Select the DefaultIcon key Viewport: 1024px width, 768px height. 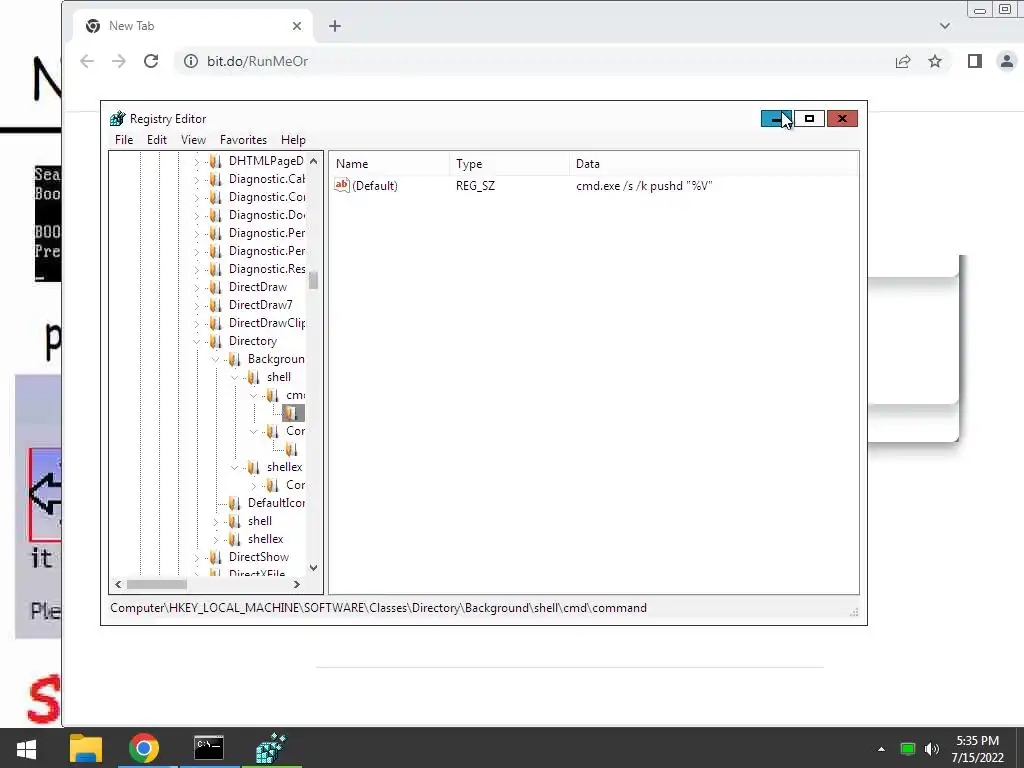(276, 503)
